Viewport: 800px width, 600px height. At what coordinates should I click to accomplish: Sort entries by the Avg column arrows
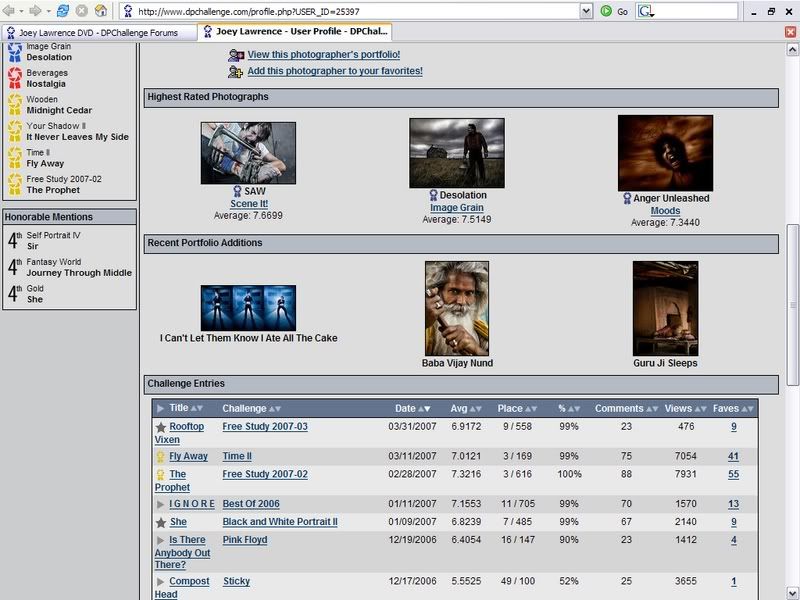(476, 409)
